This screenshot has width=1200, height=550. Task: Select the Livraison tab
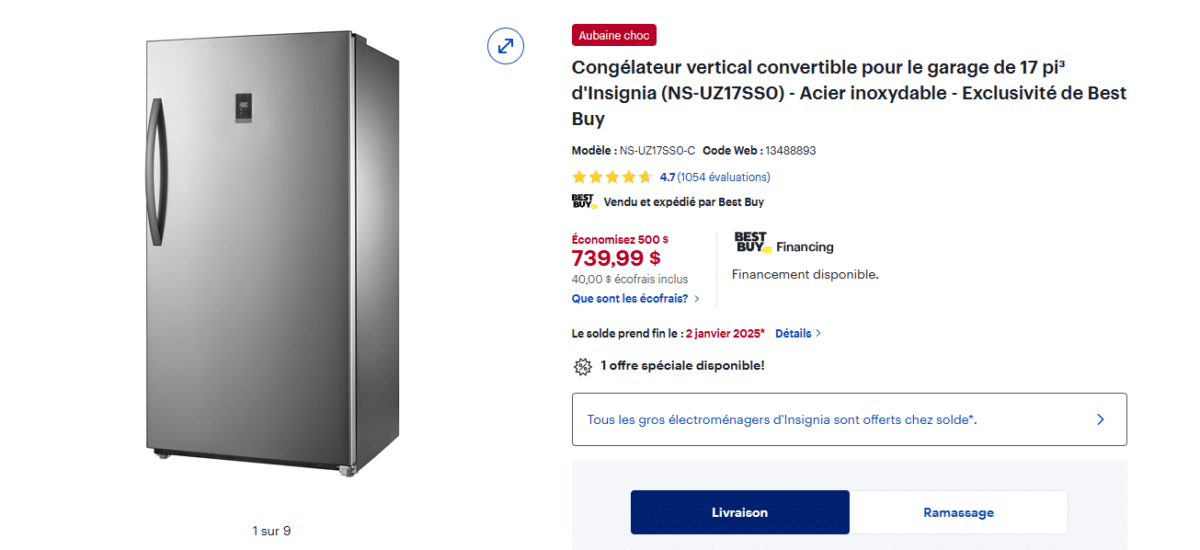pos(740,512)
